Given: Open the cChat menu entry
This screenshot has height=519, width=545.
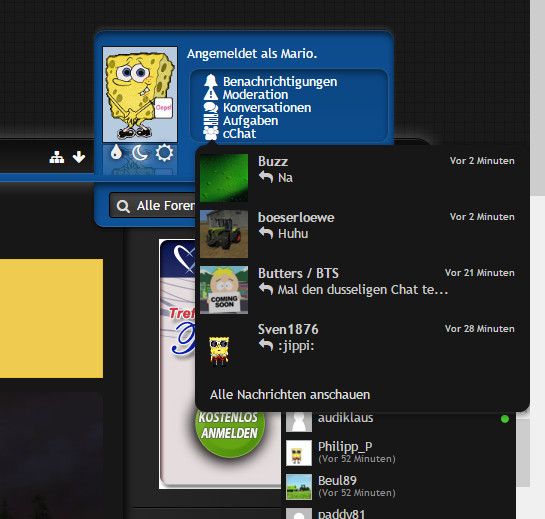Looking at the screenshot, I should tap(239, 133).
